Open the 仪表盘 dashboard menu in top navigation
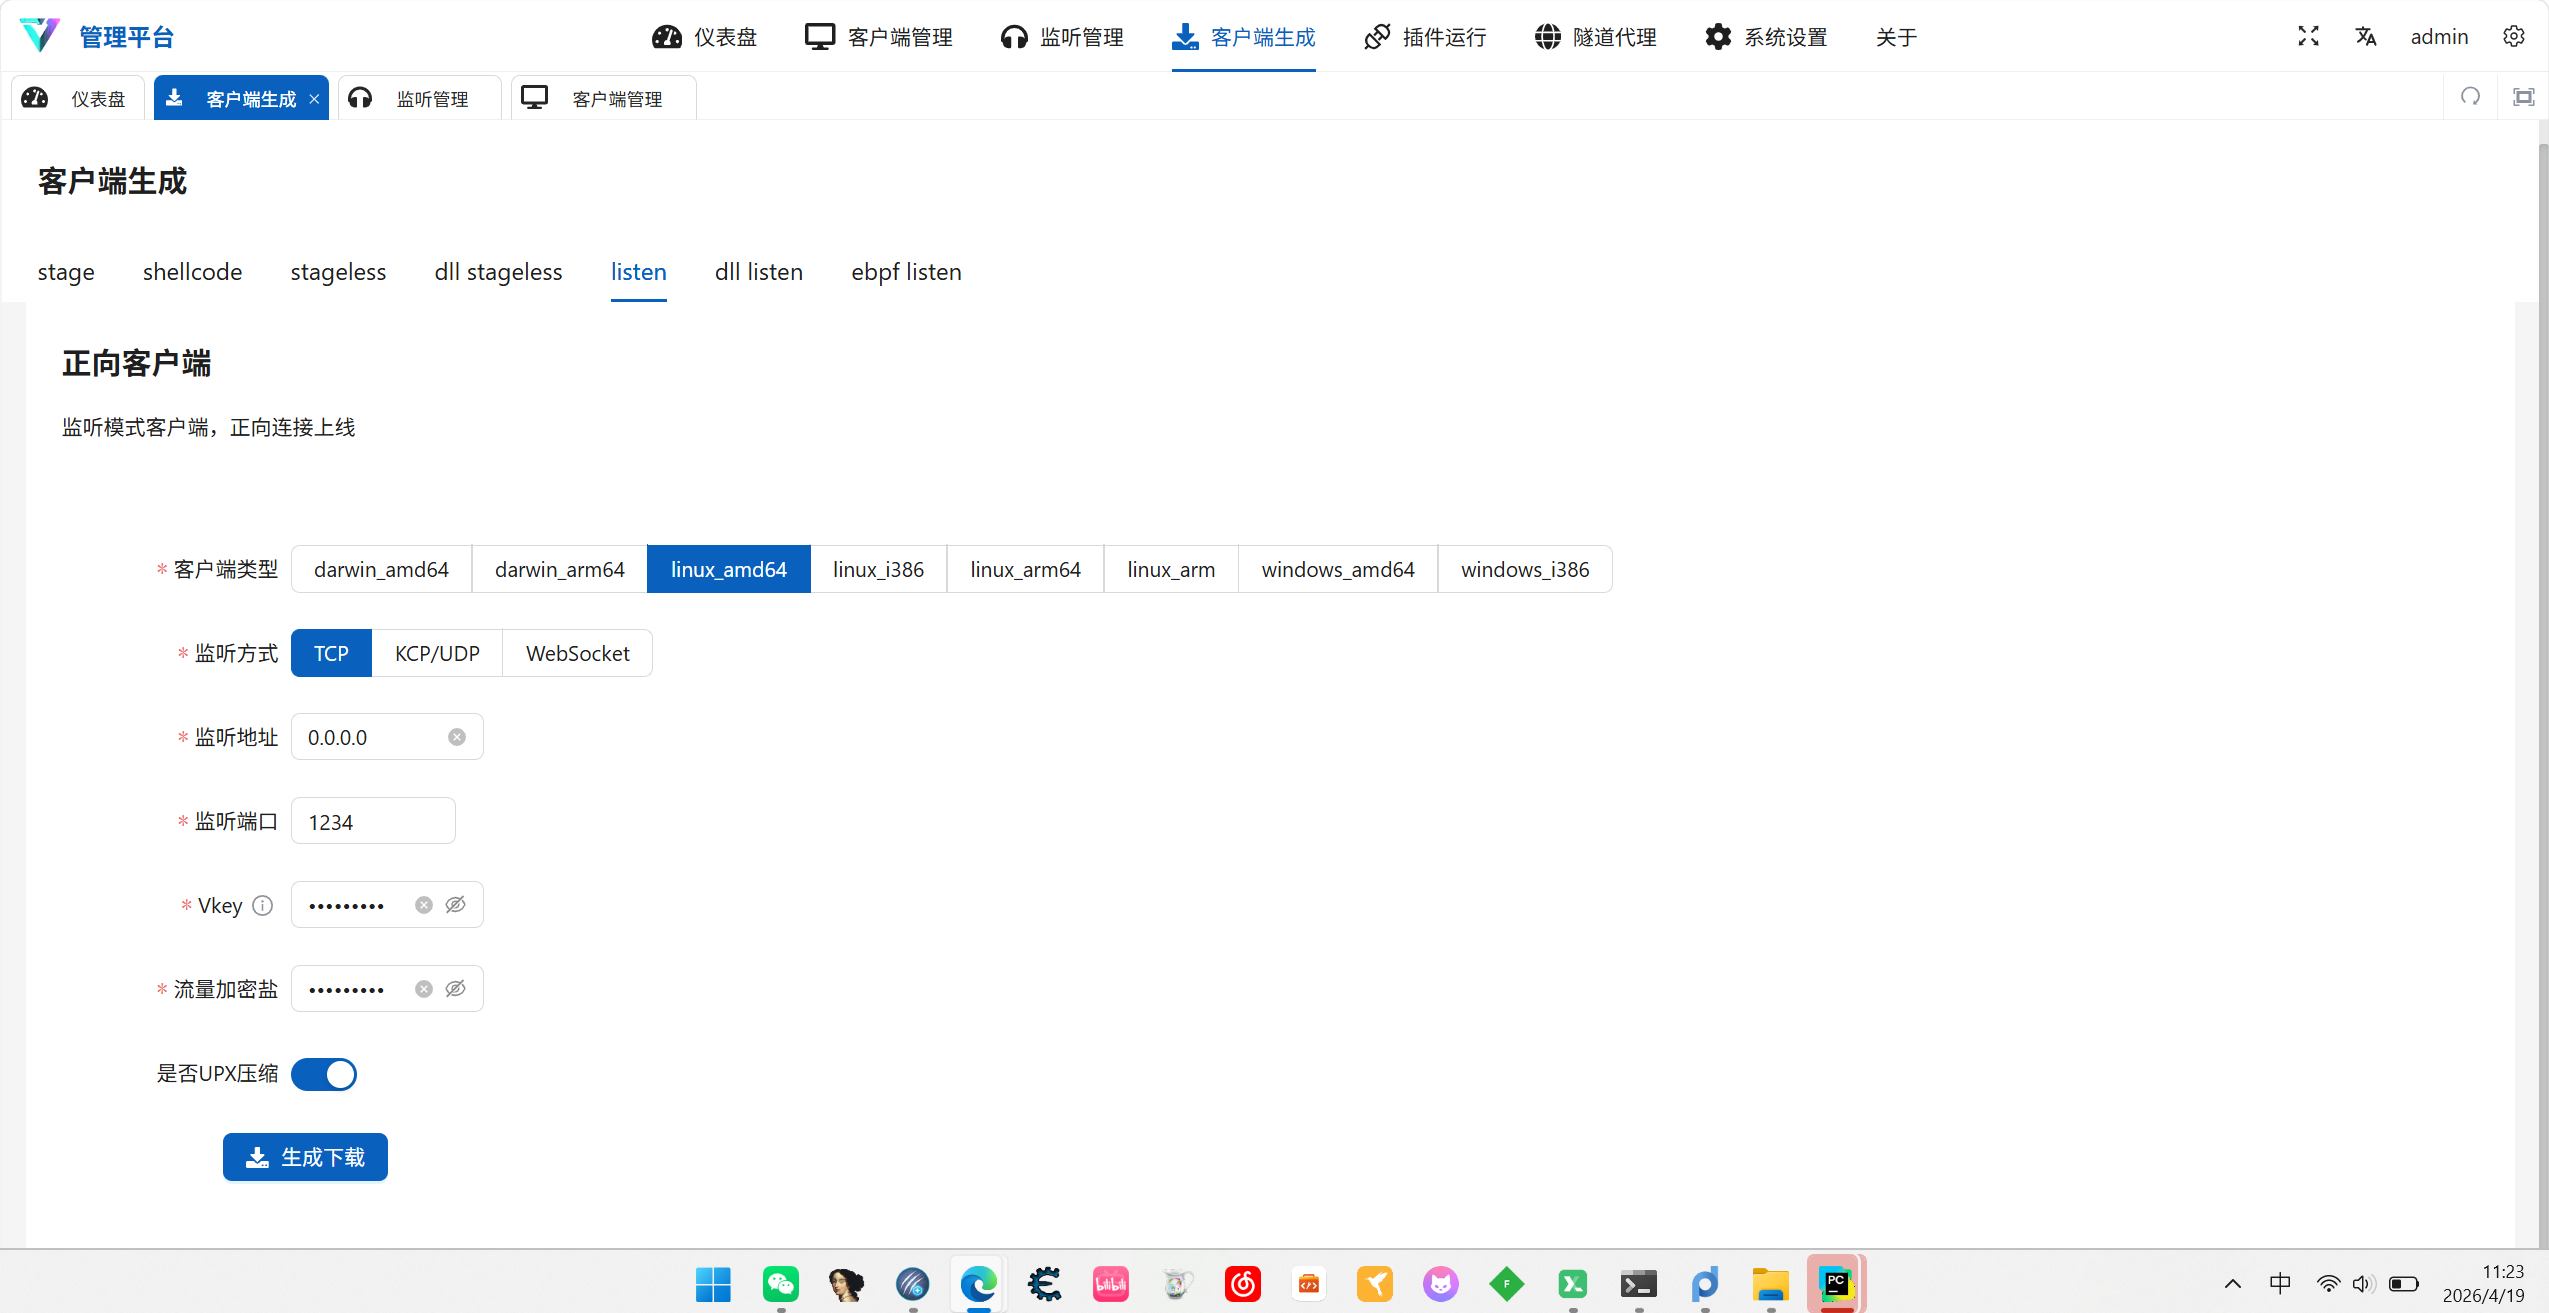Viewport: 2549px width, 1313px height. pos(705,37)
